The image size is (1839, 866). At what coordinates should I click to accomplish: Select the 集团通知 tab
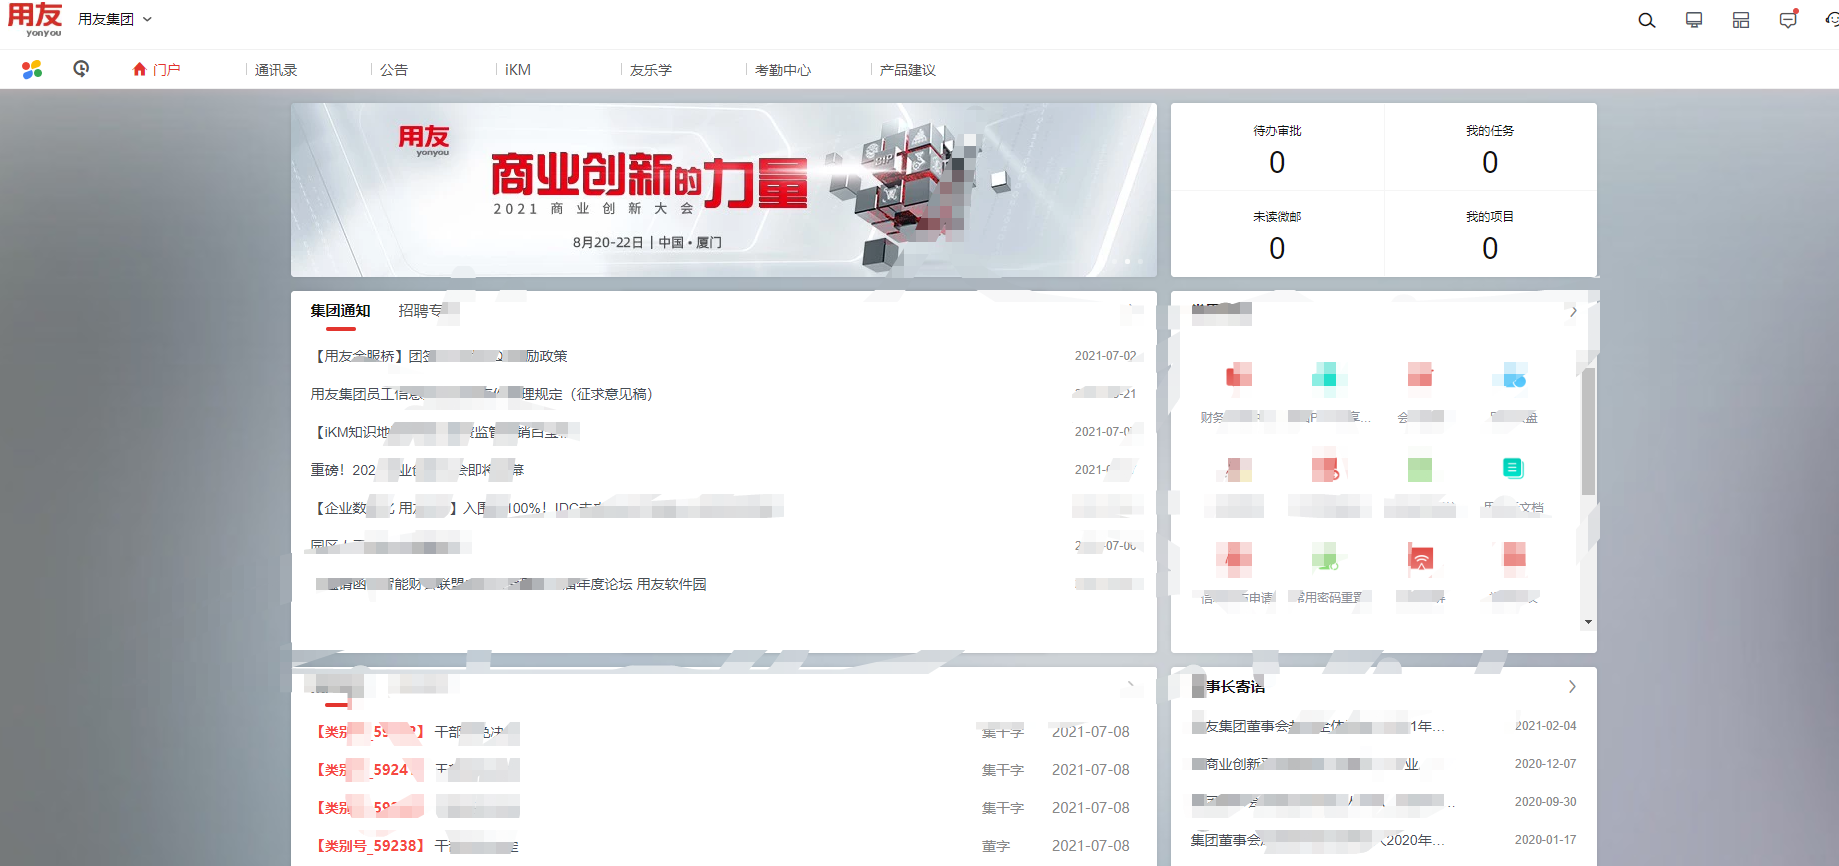(x=340, y=311)
